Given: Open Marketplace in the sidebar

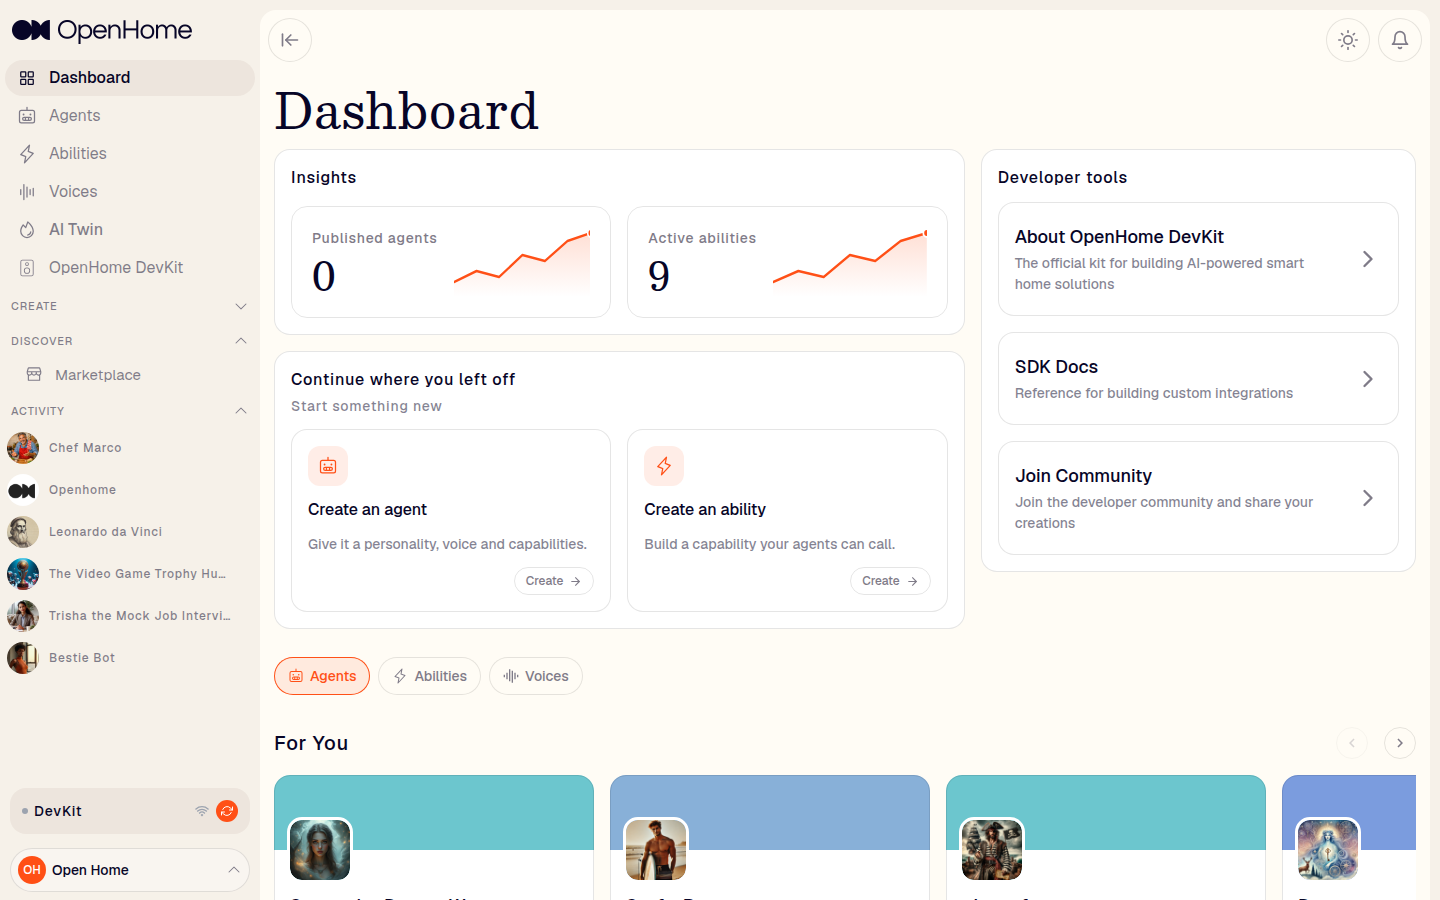Looking at the screenshot, I should [130, 375].
